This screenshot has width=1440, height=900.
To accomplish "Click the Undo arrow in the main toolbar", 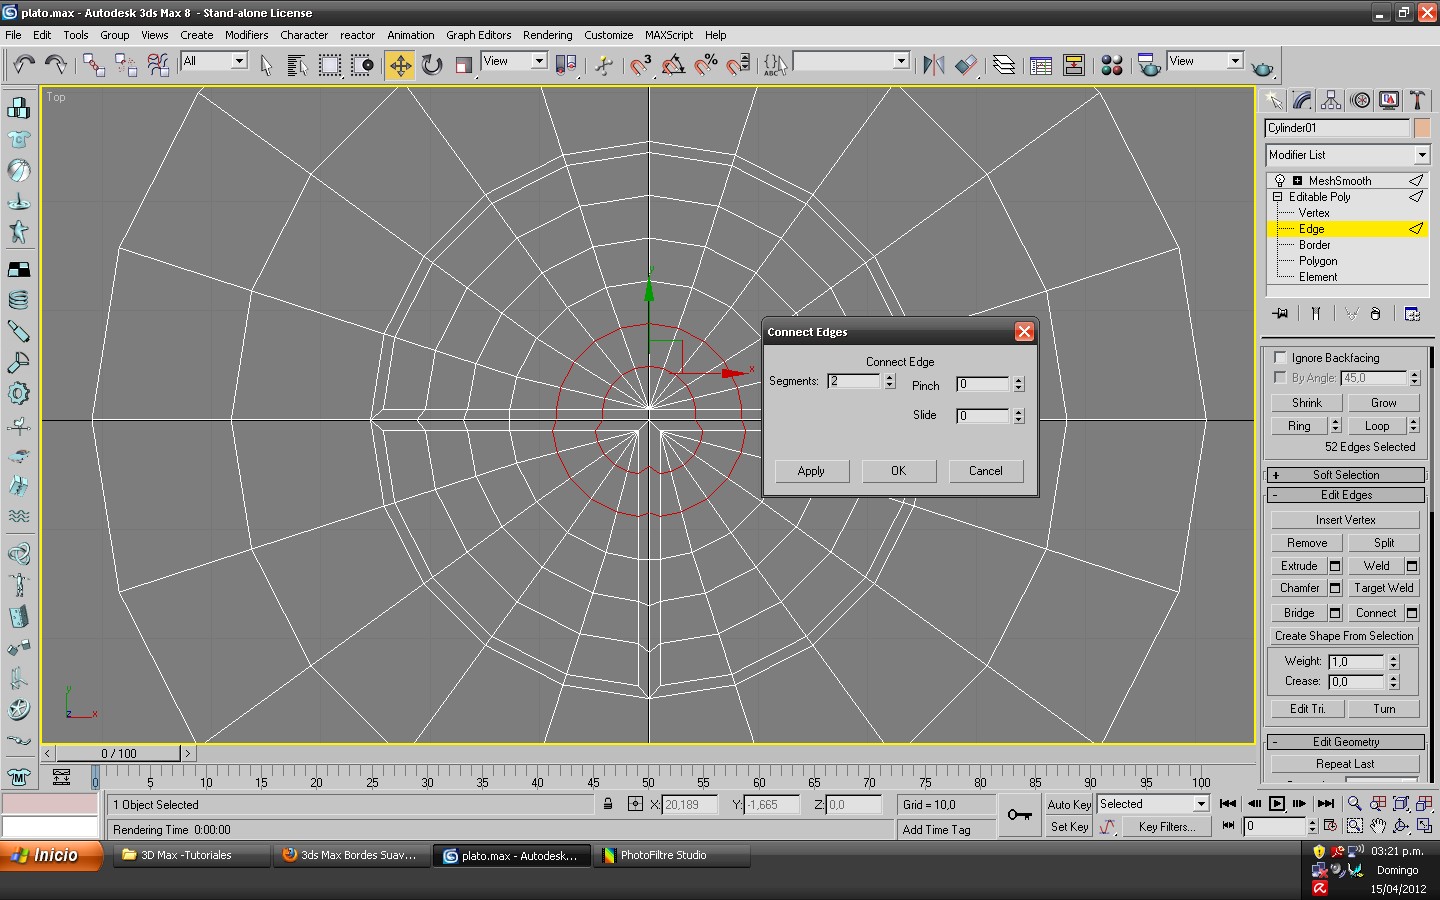I will click(23, 65).
